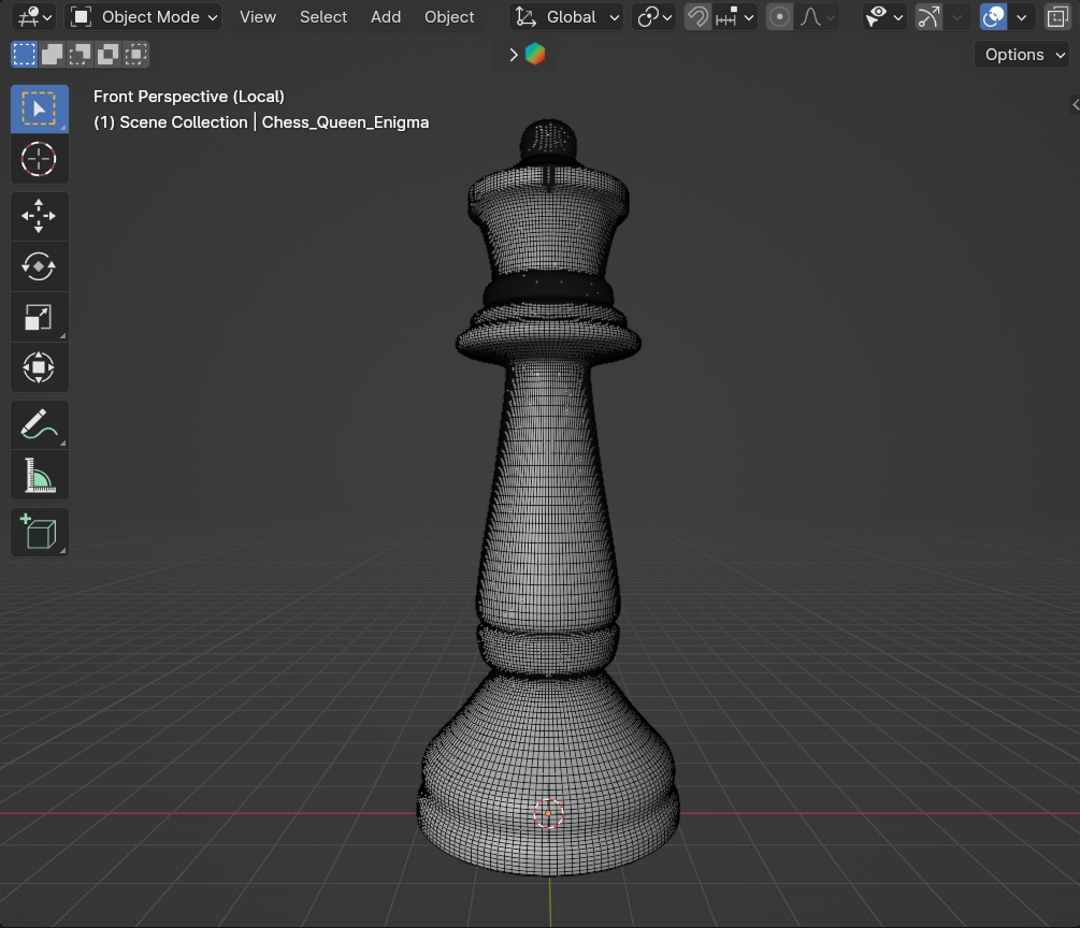
Task: Open the View menu
Action: pyautogui.click(x=257, y=17)
